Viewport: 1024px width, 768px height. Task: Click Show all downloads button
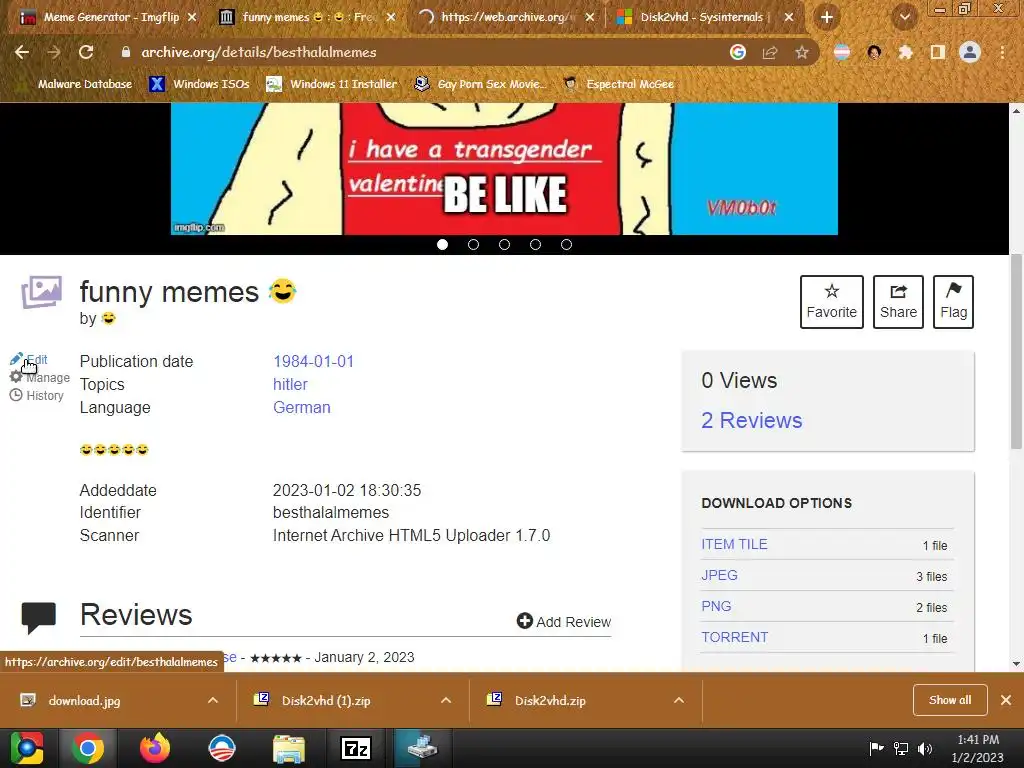pos(950,700)
